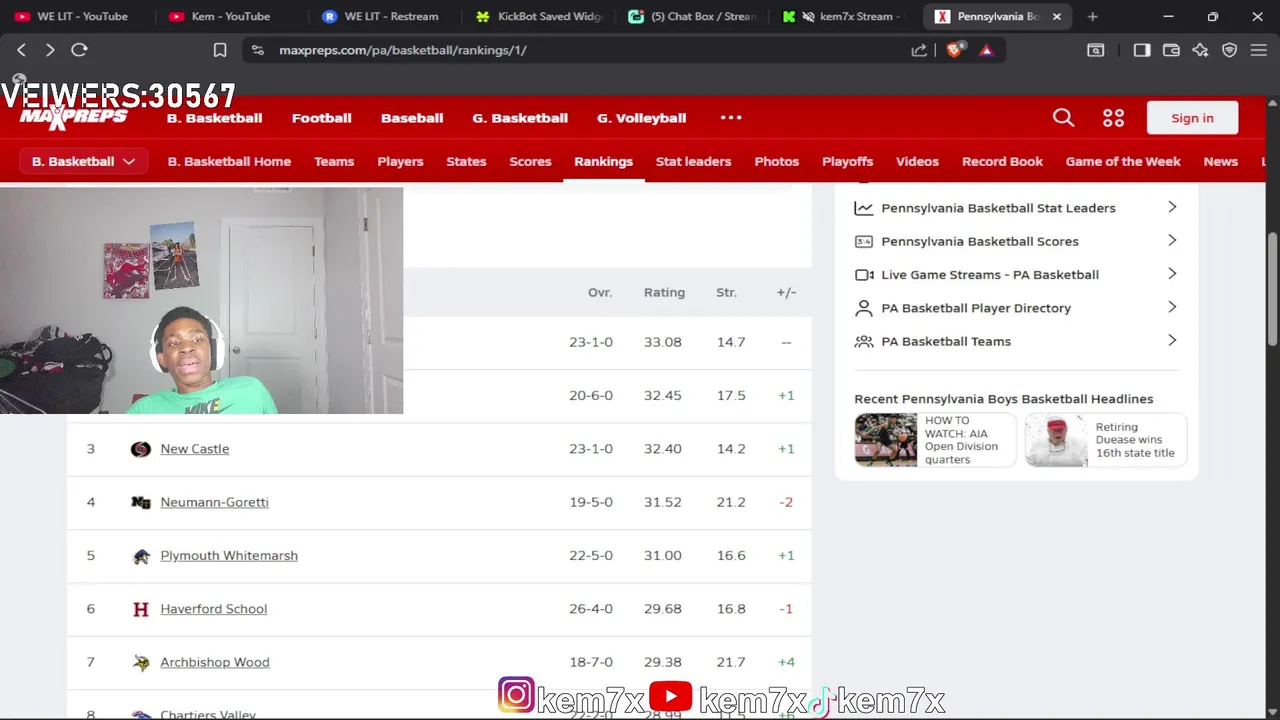
Task: Open the Playoffs subnav item
Action: [x=847, y=161]
